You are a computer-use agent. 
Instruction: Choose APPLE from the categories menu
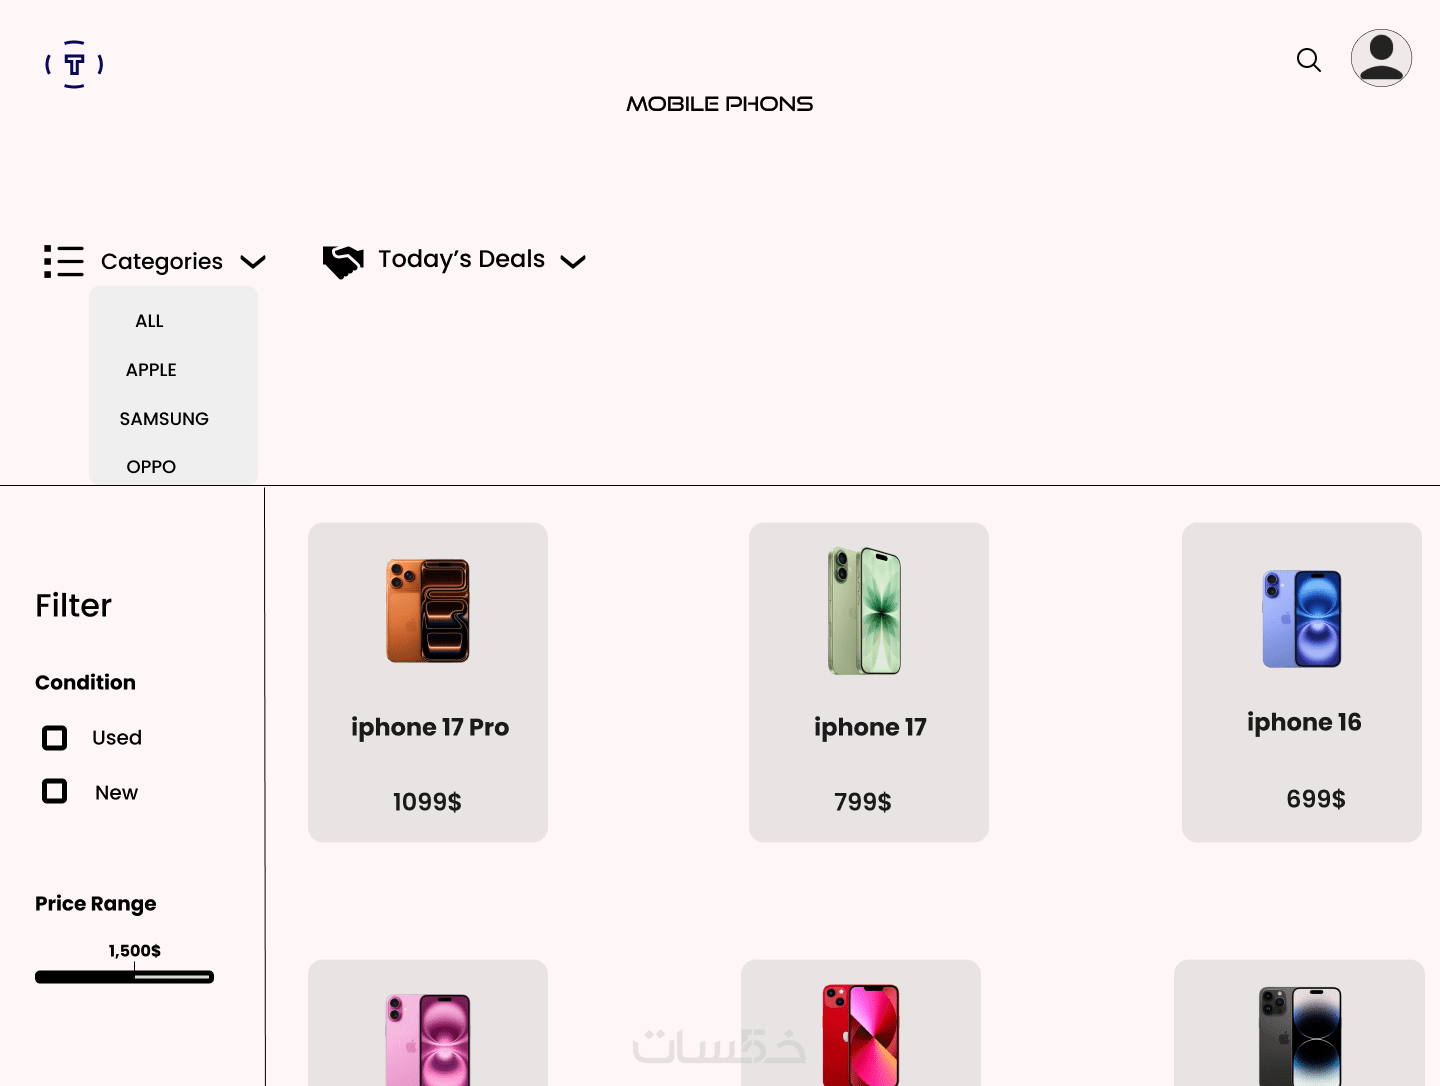point(151,370)
